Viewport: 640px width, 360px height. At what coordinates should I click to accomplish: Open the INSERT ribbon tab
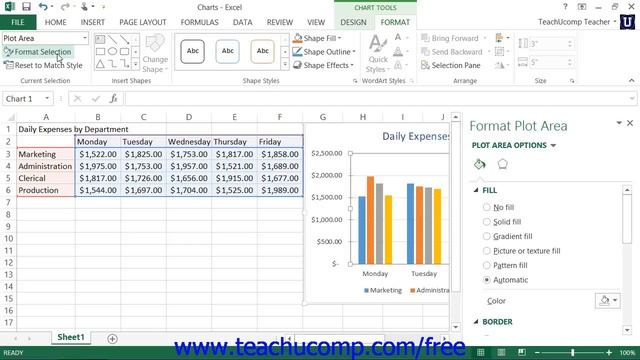(93, 22)
